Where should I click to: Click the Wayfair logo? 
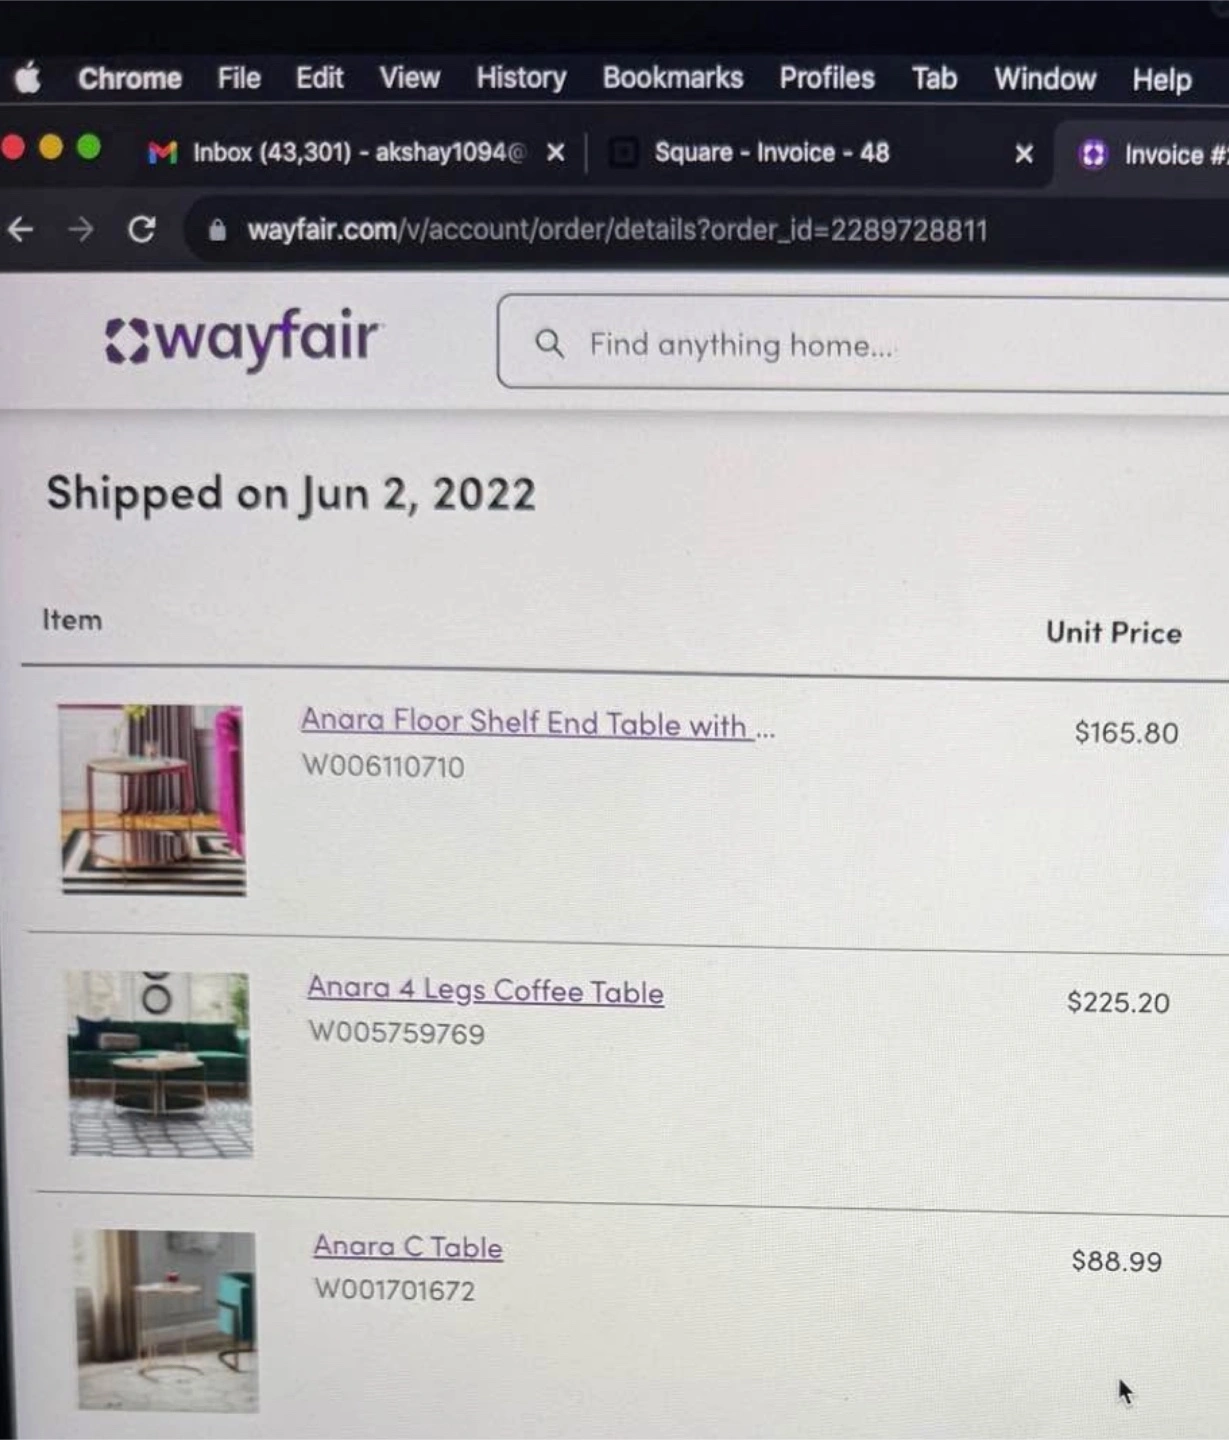[x=242, y=338]
